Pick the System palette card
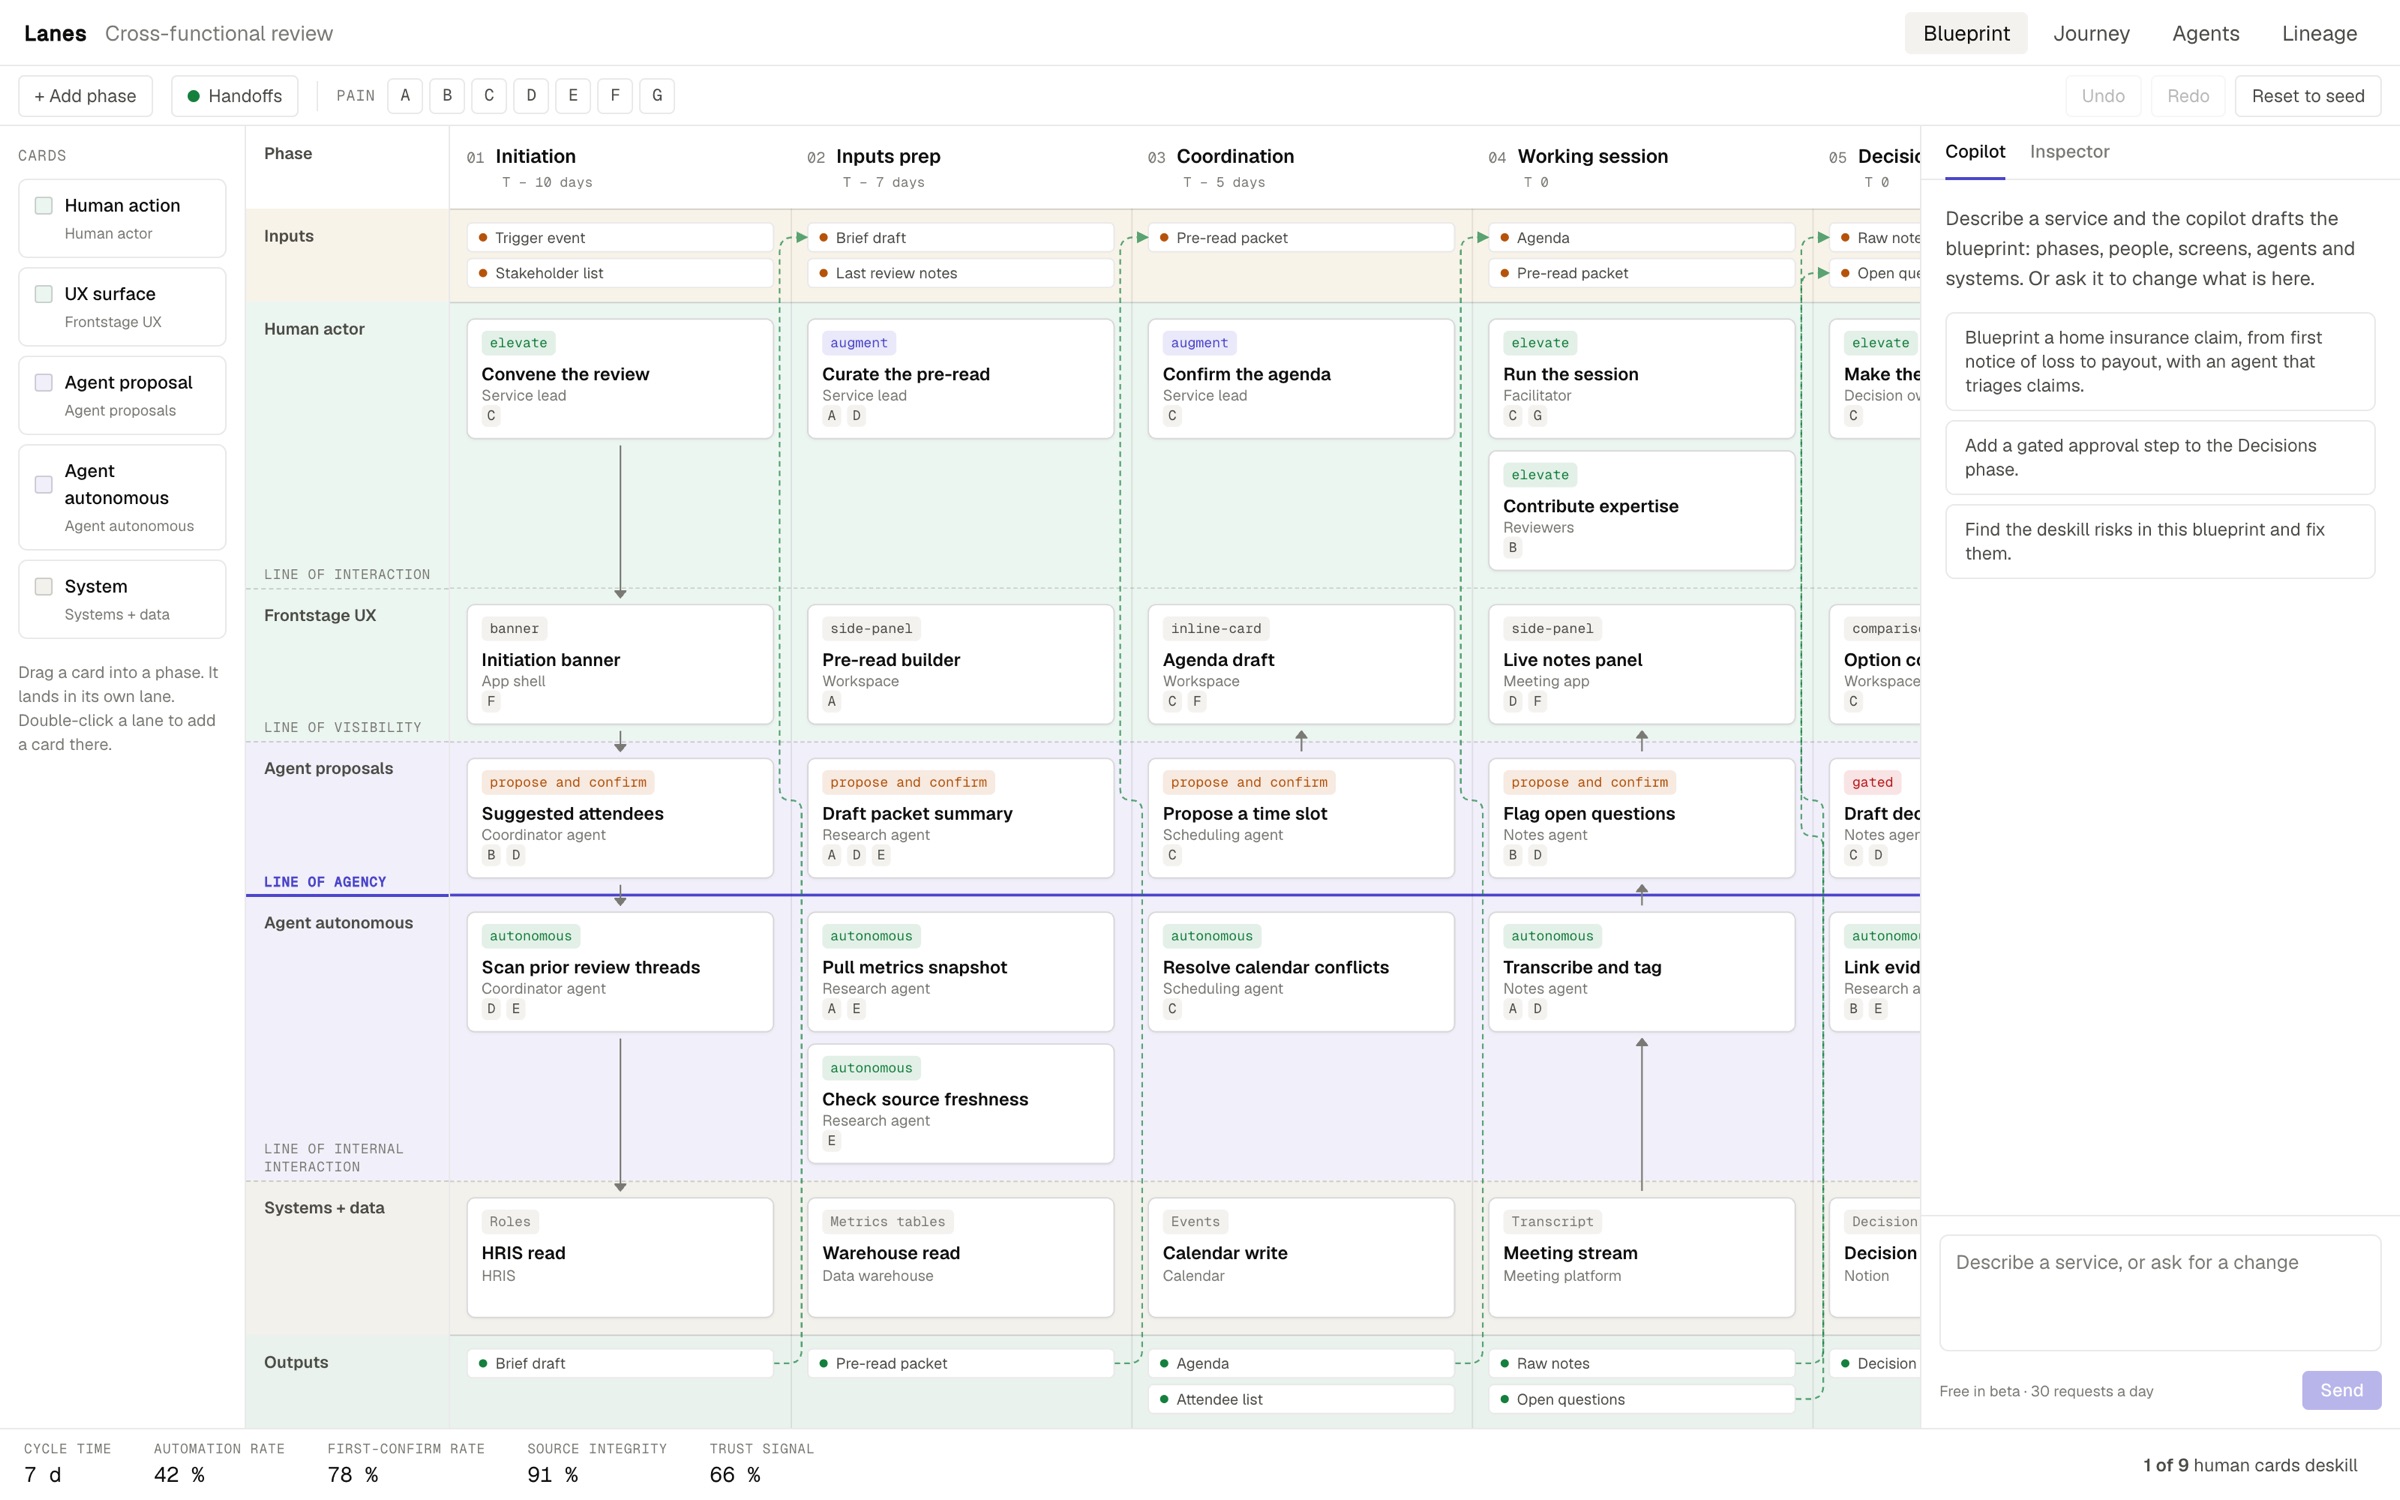 click(122, 599)
